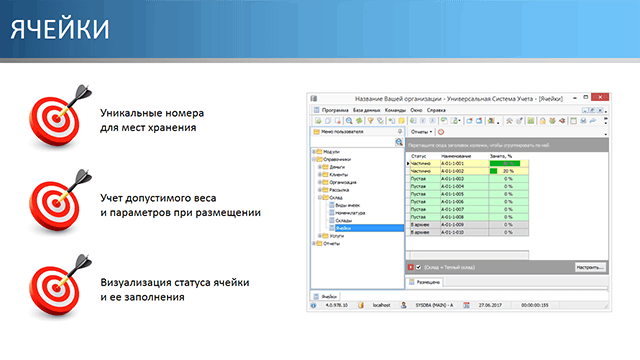Open the База данных menu
The image size is (640, 360).
[x=367, y=110]
